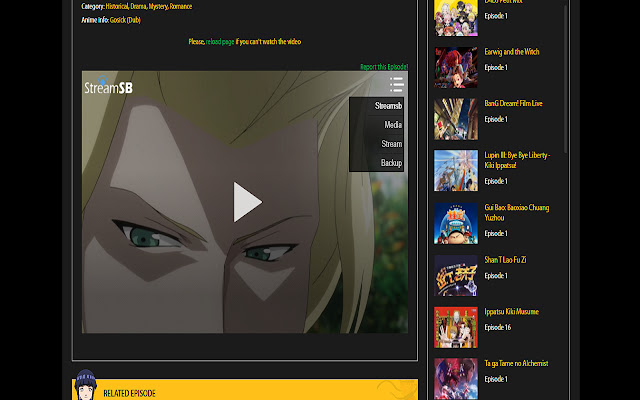
Task: Click the Lupin III thumbnail image
Action: [456, 171]
